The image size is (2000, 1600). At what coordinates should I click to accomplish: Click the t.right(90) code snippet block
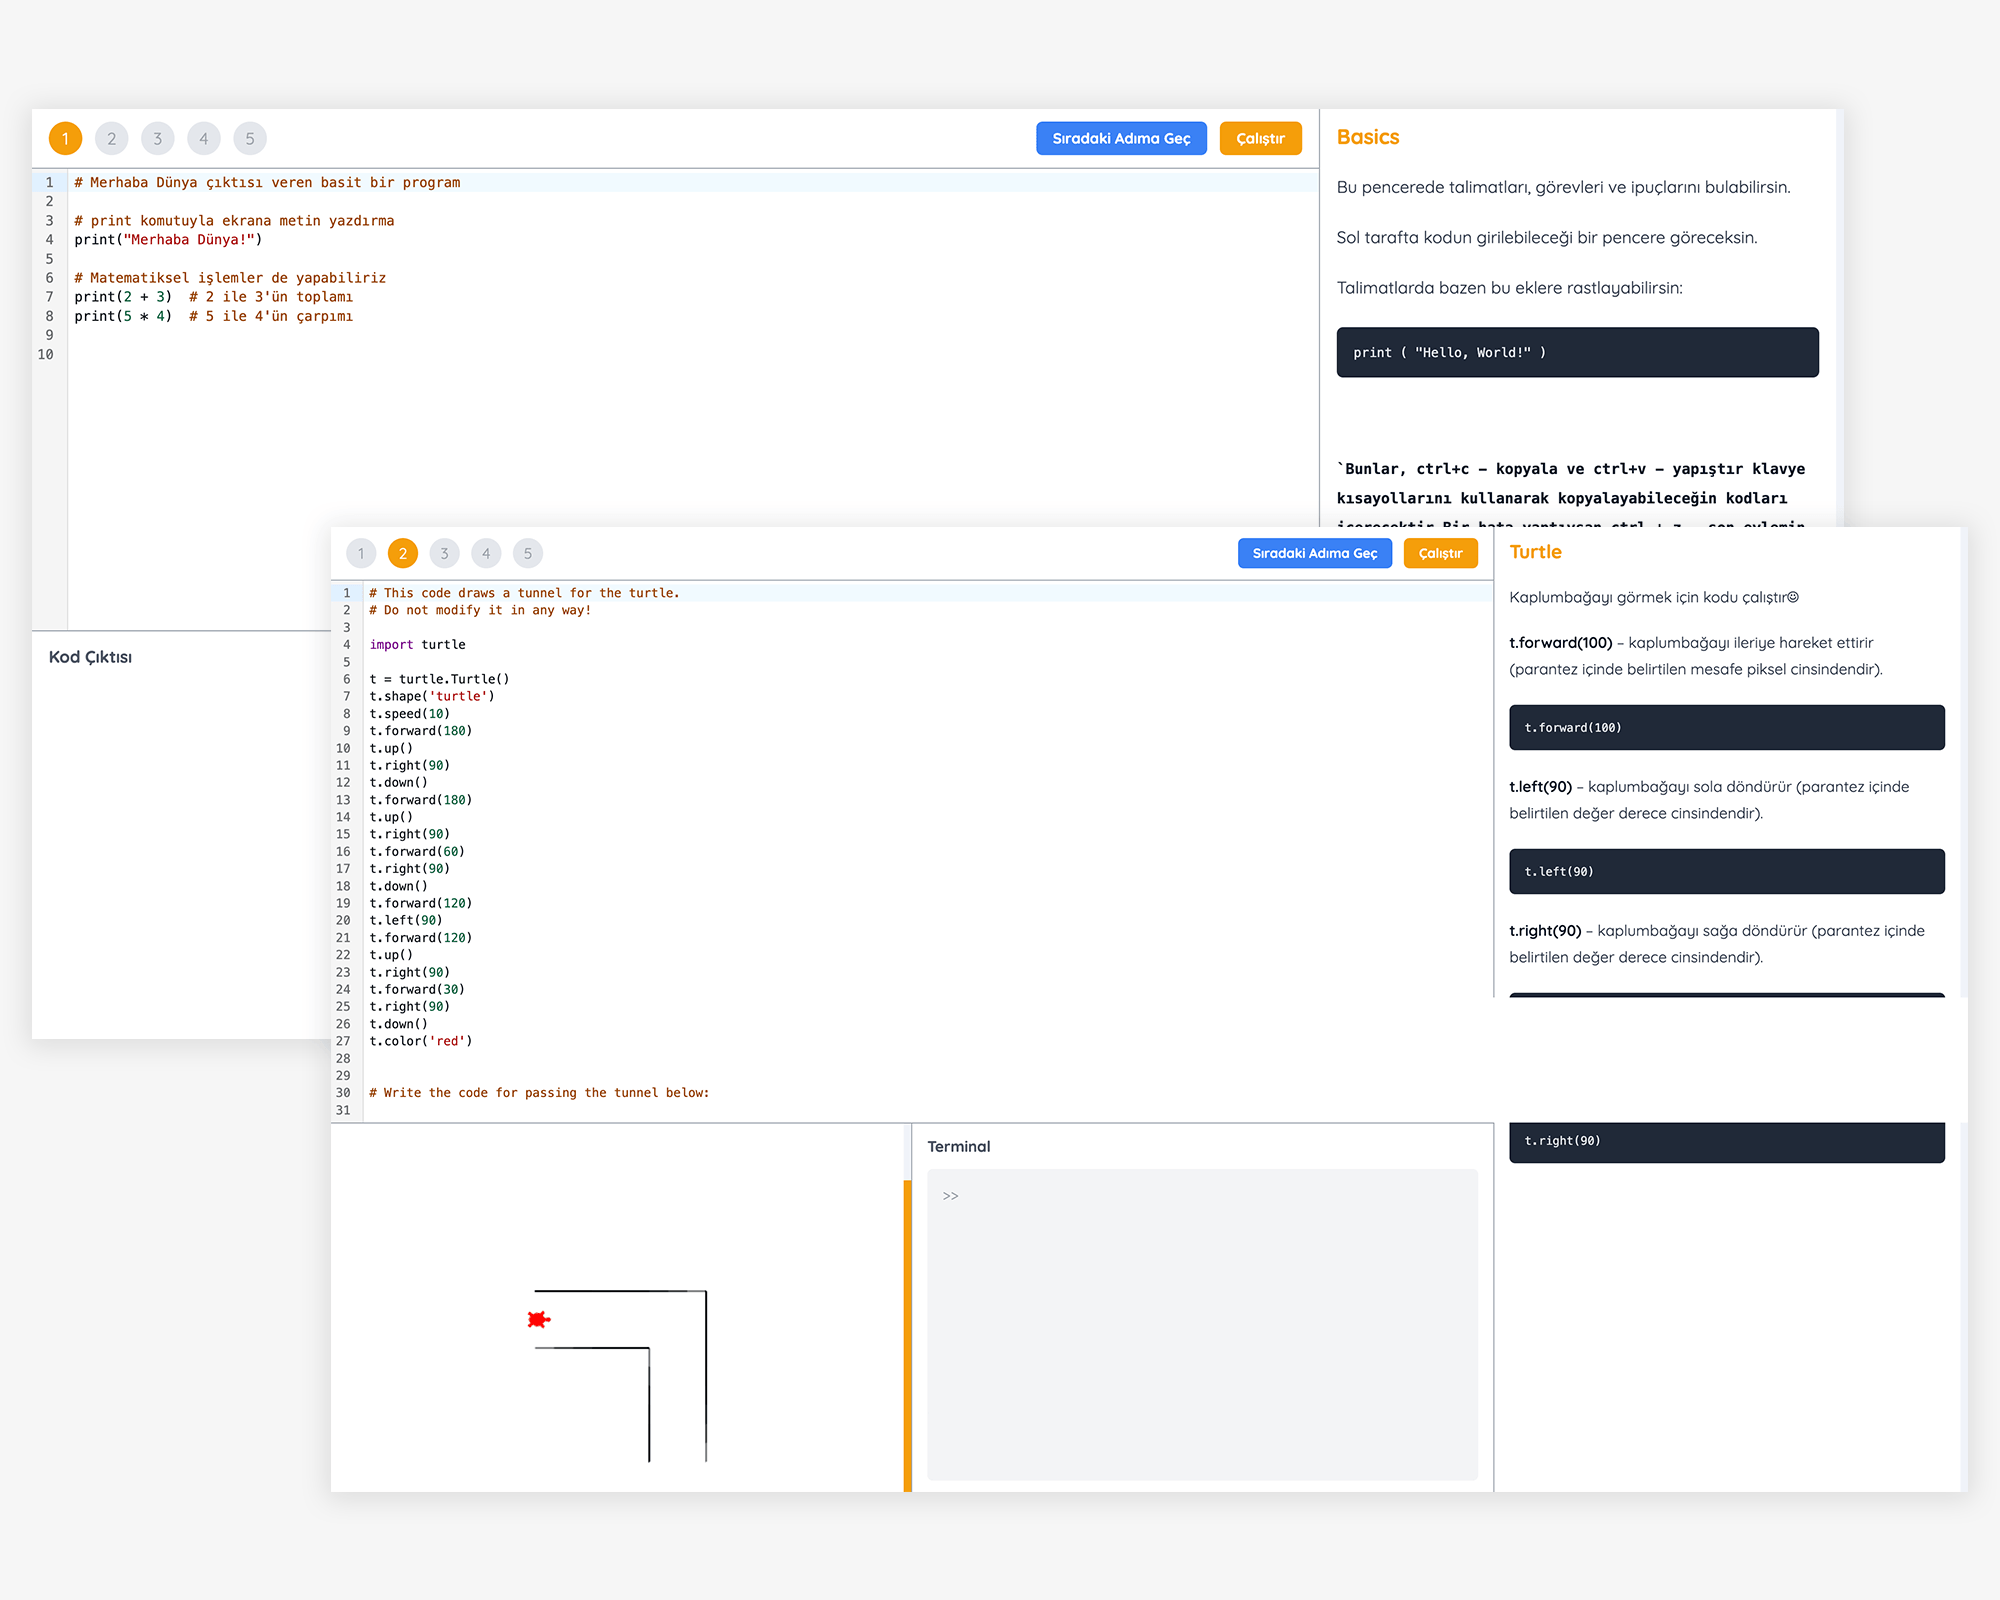pos(1726,1141)
